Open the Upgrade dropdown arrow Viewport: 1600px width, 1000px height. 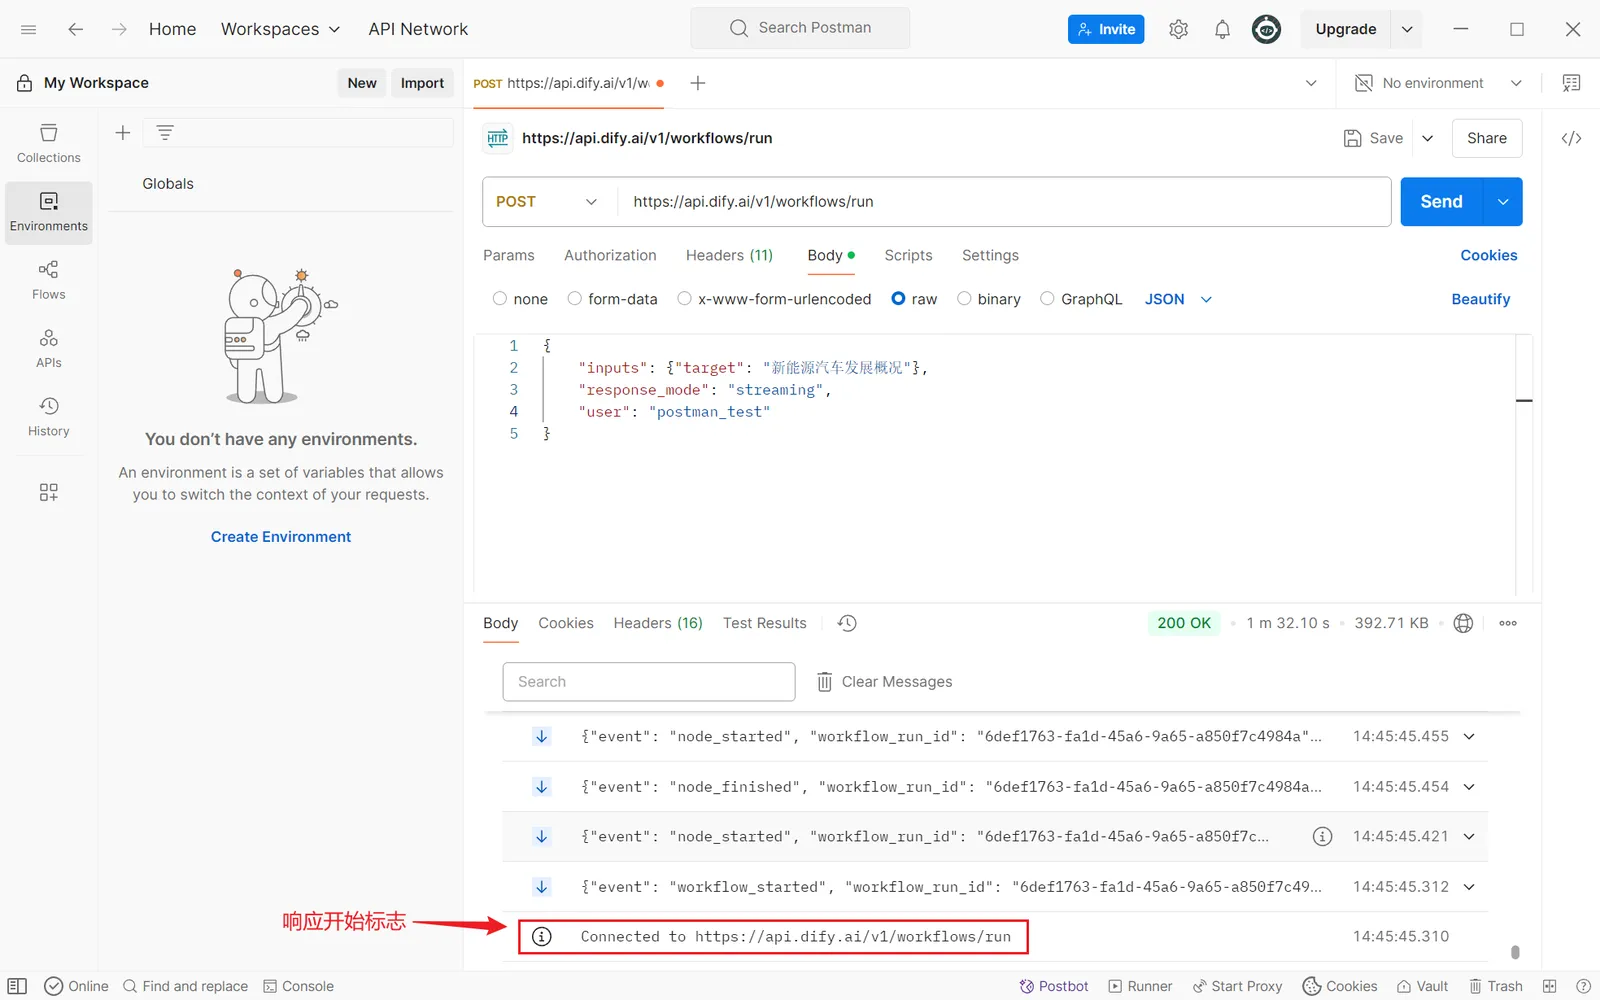pyautogui.click(x=1407, y=29)
